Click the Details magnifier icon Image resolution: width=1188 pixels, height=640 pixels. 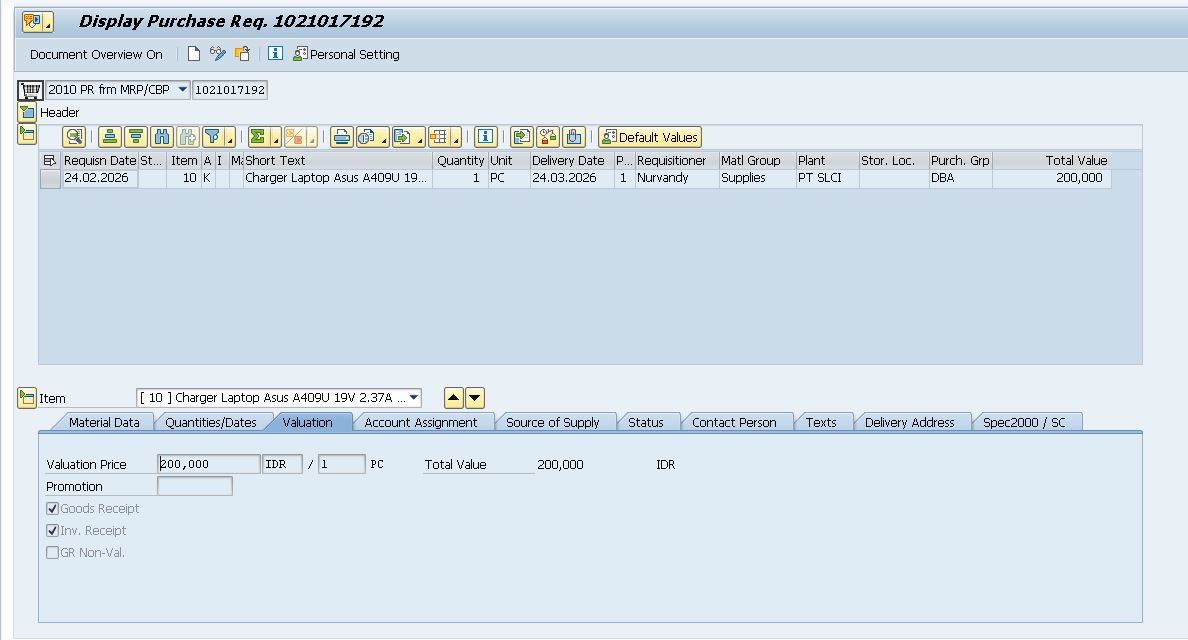coord(74,137)
